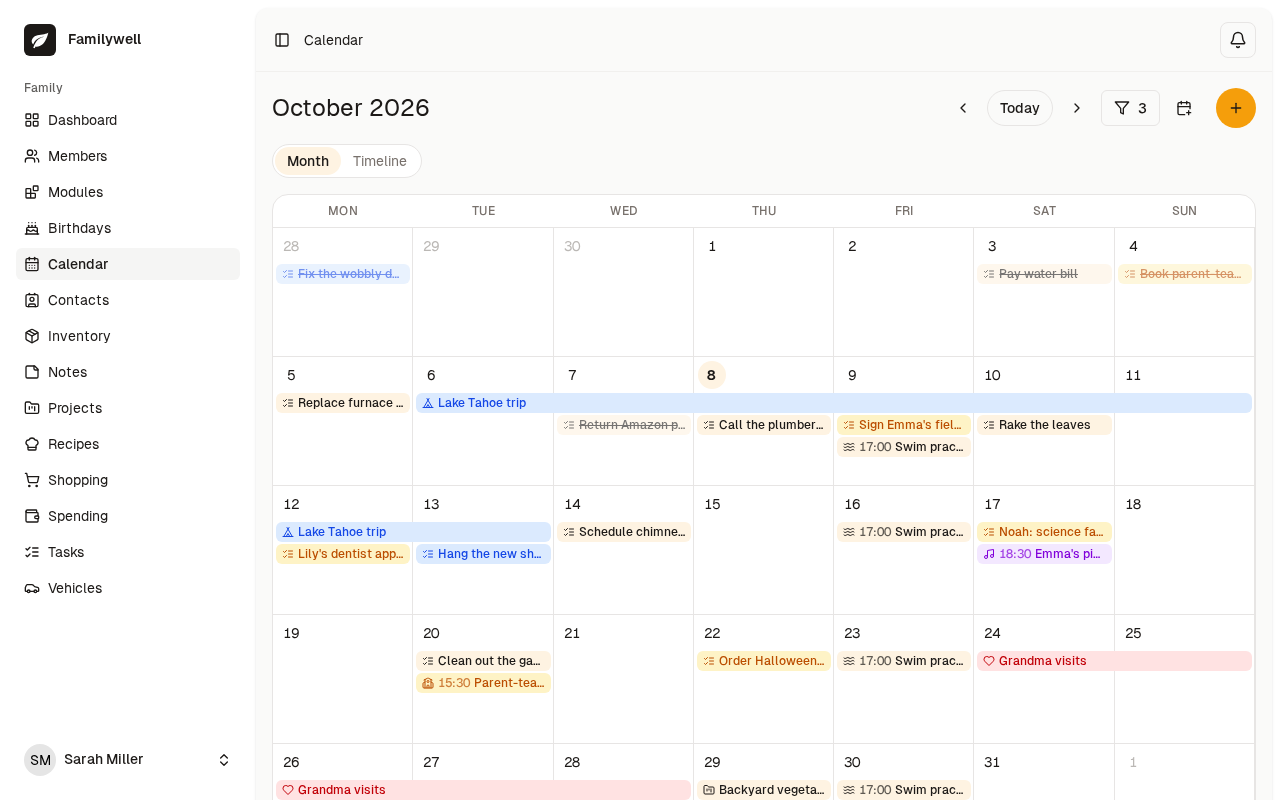Open Lake Tahoe trip bar starting Oct 6
The height and width of the screenshot is (800, 1280).
(834, 403)
